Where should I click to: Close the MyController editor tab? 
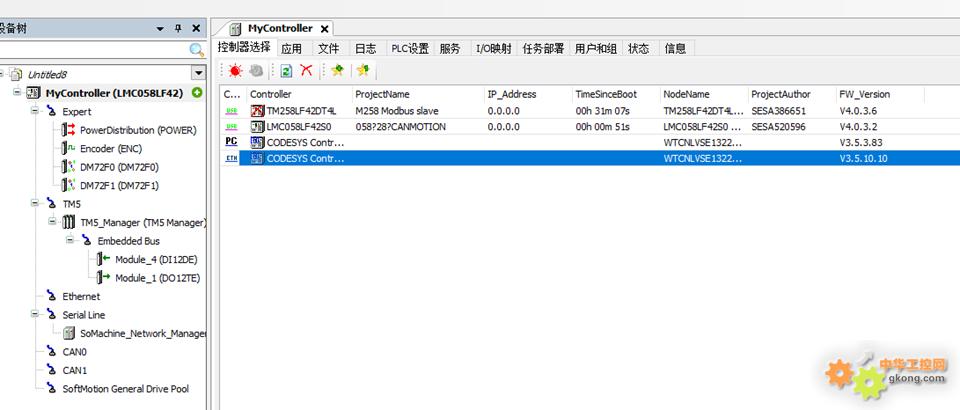tap(324, 29)
